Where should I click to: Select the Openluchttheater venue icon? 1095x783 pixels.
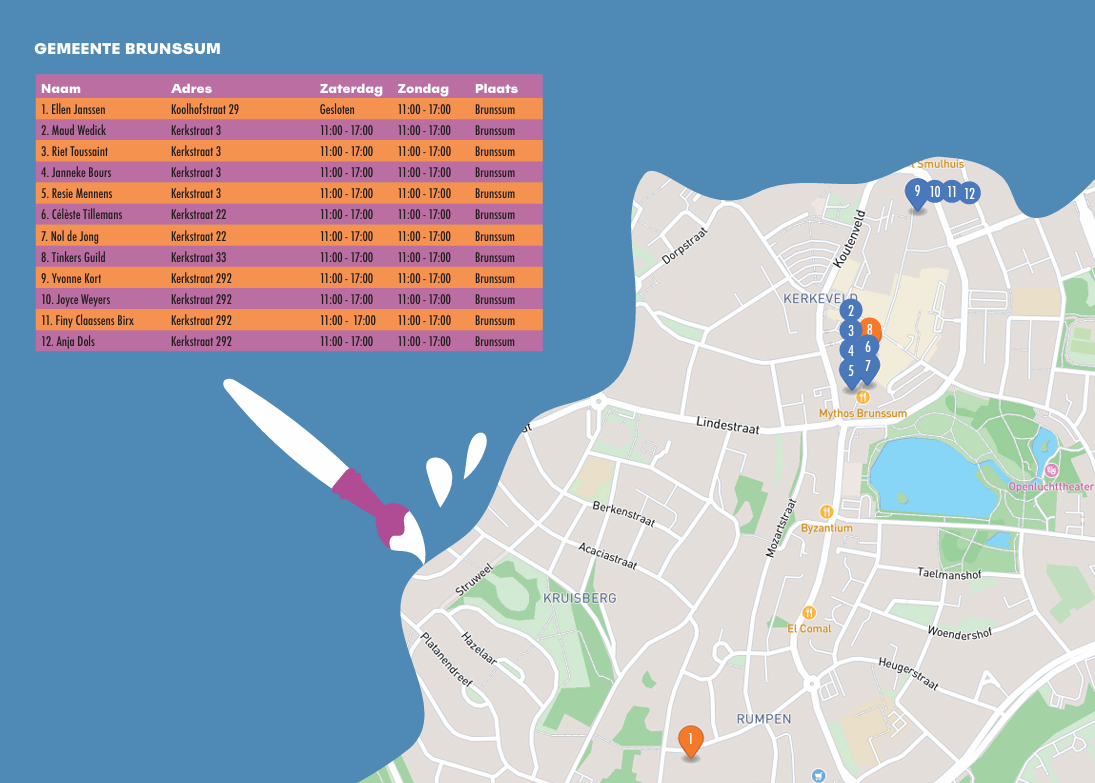pos(1051,471)
